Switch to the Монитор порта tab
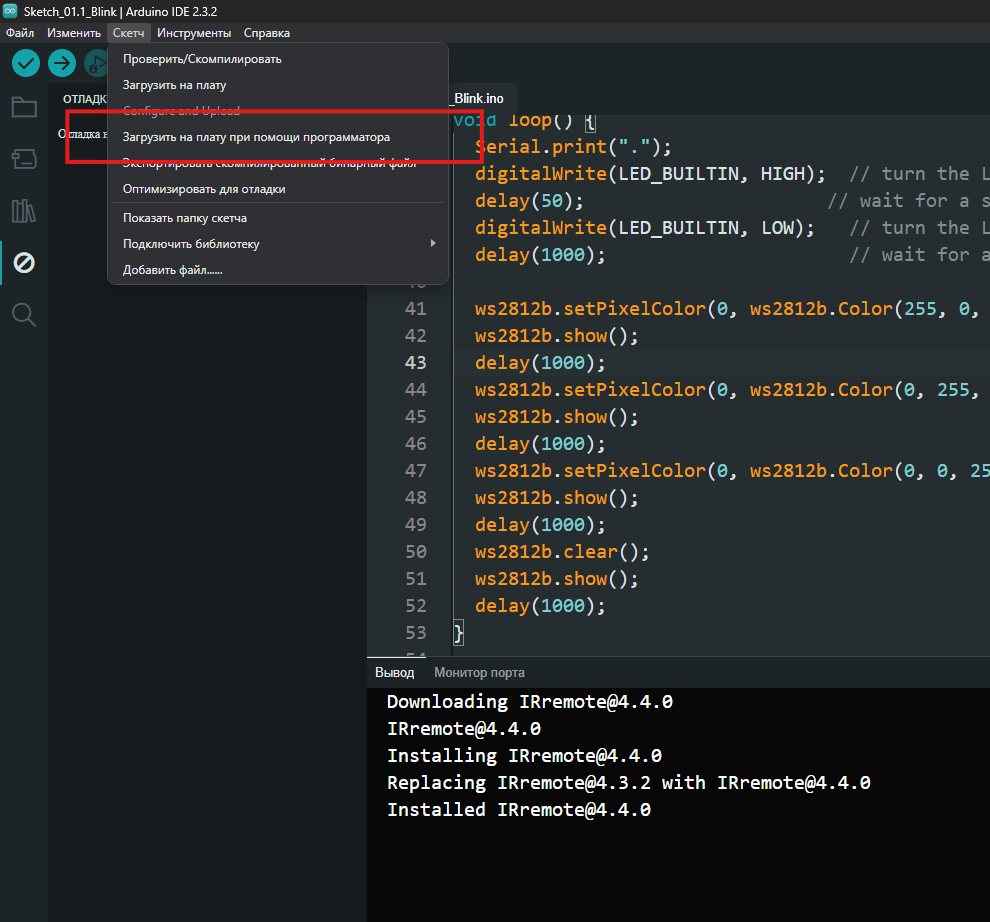The image size is (990, 922). click(x=479, y=673)
